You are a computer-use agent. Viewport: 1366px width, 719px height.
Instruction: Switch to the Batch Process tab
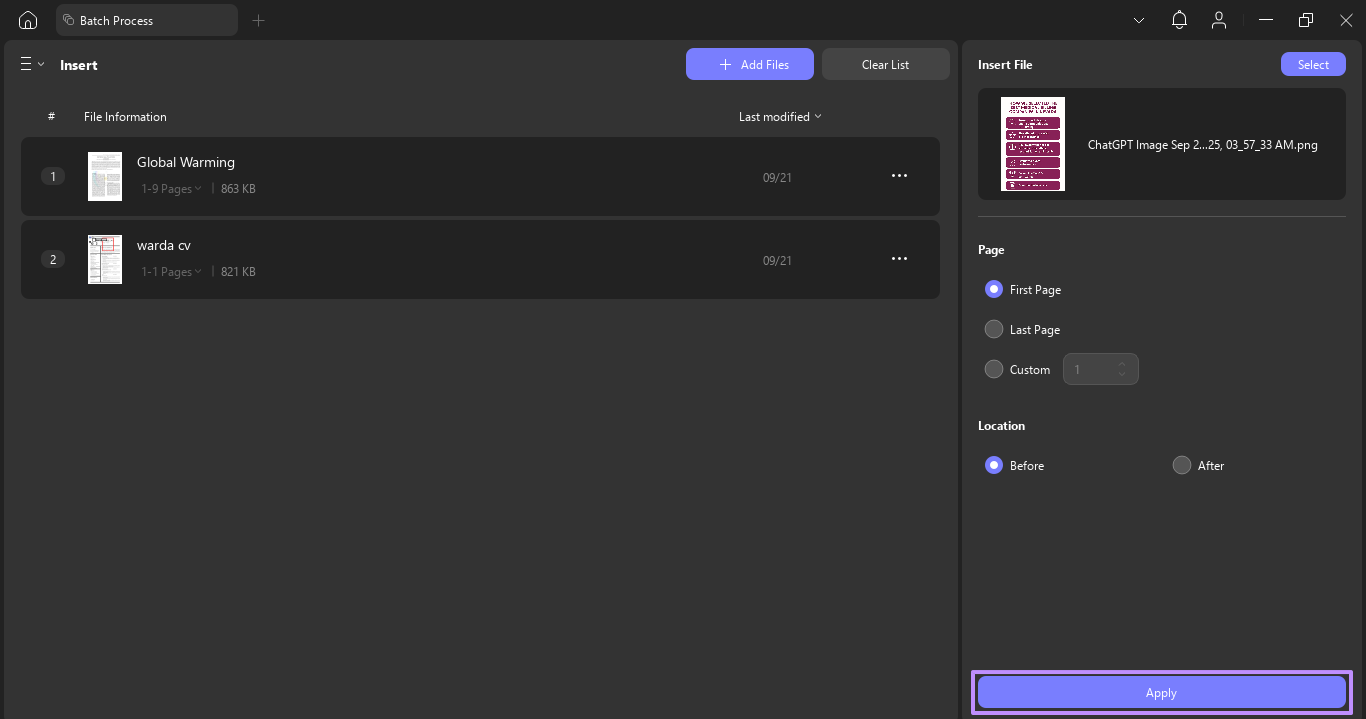click(x=146, y=20)
